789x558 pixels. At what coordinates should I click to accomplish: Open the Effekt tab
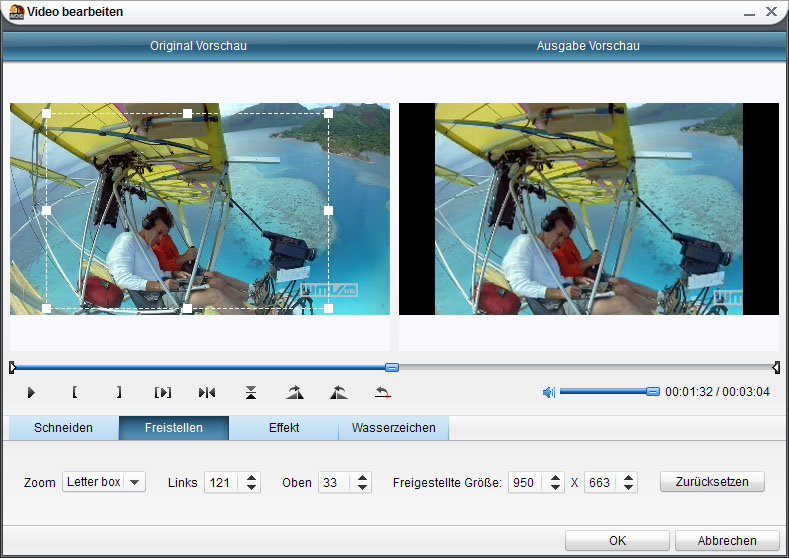coord(284,428)
